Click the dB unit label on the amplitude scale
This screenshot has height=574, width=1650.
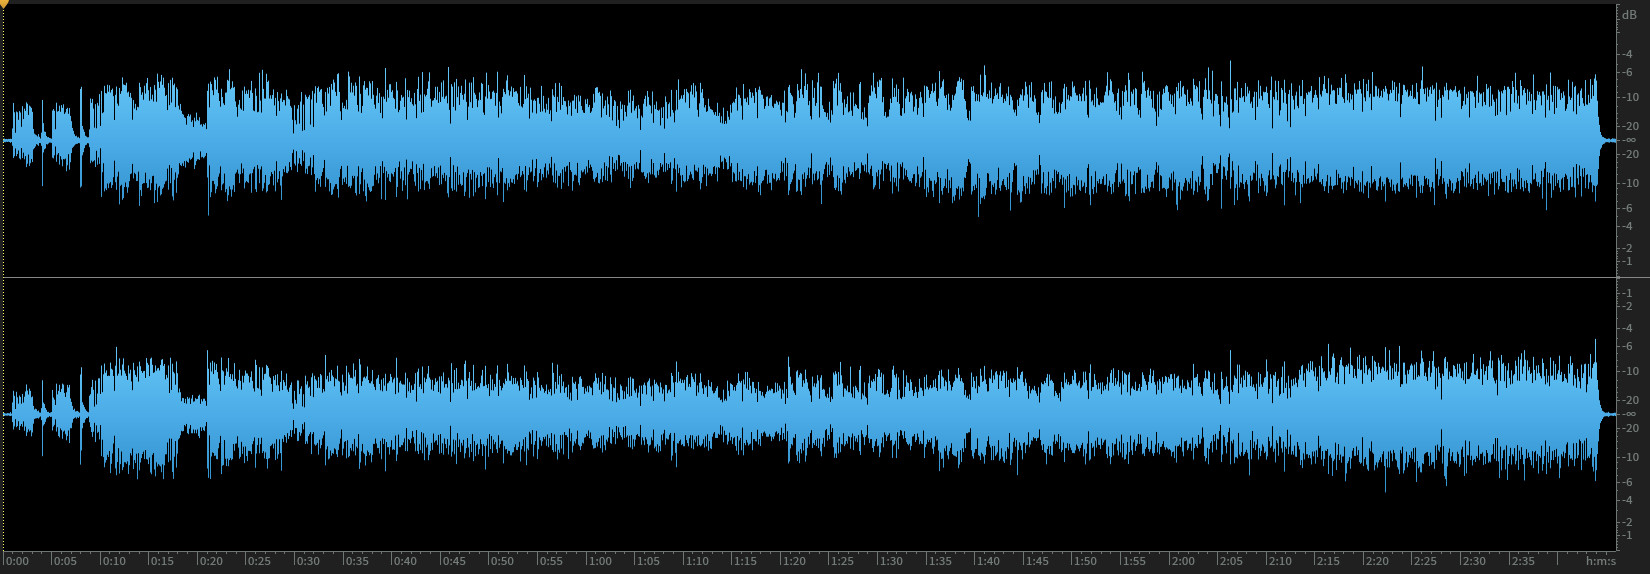click(1630, 15)
